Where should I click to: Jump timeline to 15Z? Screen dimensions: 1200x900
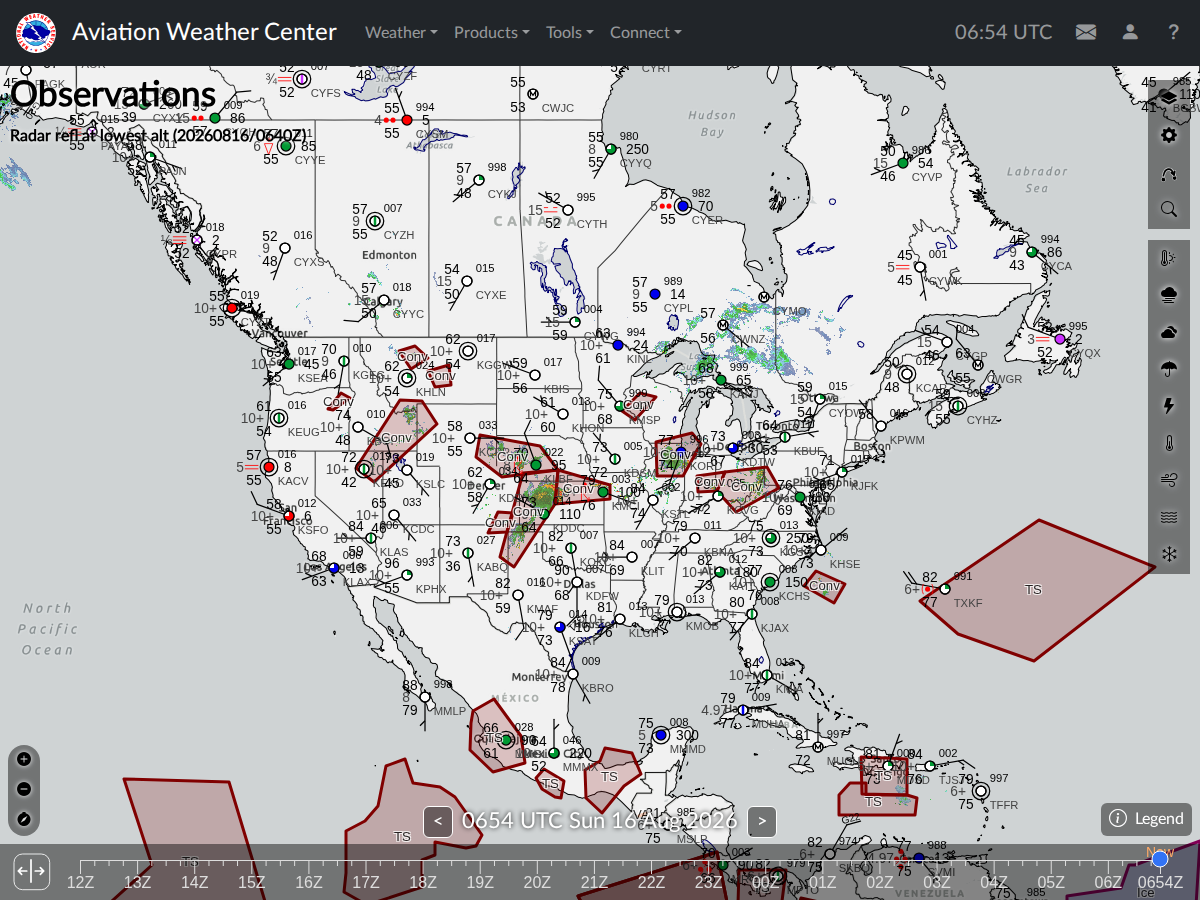pyautogui.click(x=251, y=881)
